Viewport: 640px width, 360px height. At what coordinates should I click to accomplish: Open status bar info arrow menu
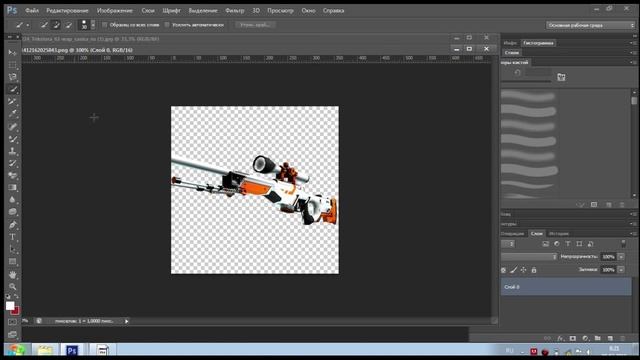click(x=127, y=321)
